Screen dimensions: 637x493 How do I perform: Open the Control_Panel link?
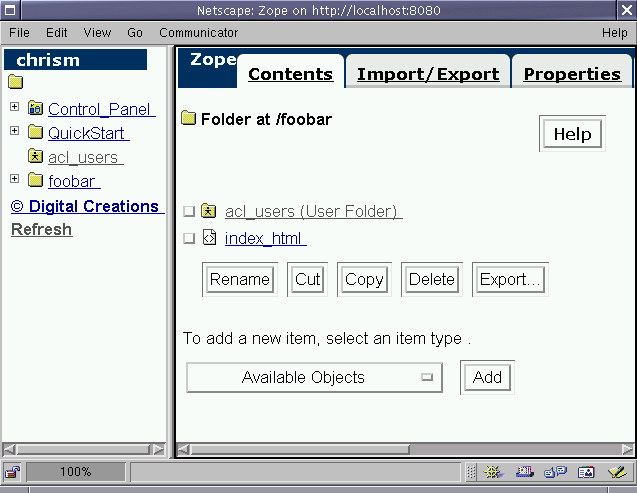pyautogui.click(x=102, y=109)
